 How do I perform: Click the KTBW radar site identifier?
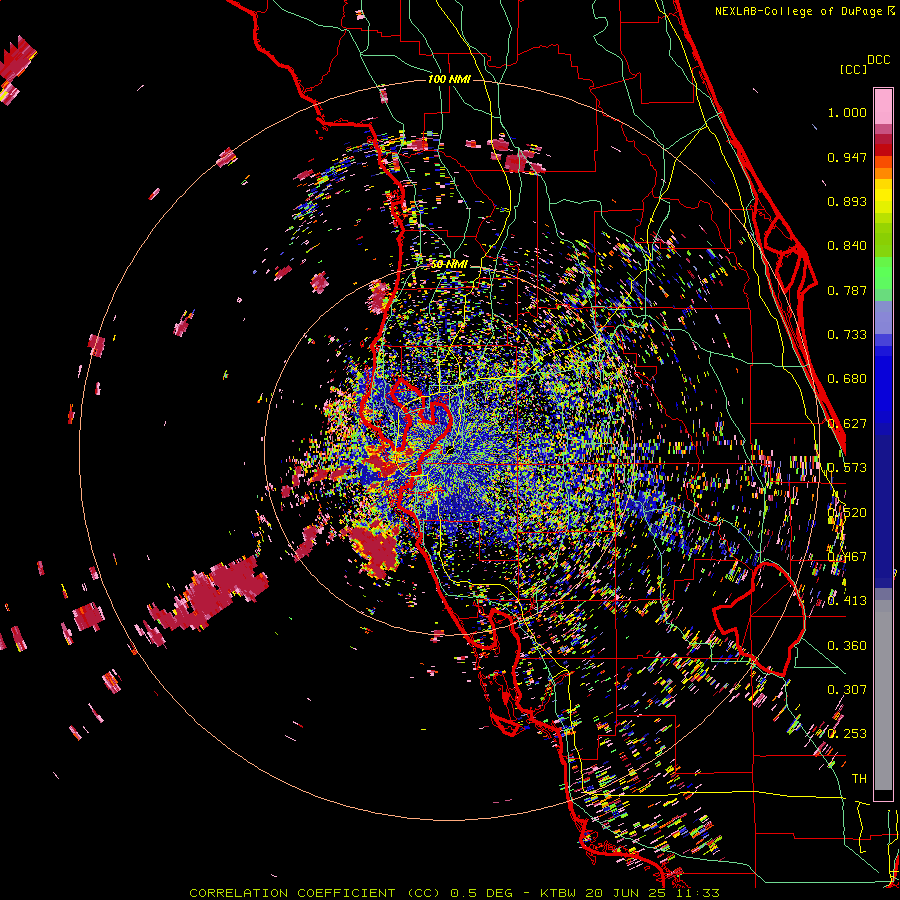coord(560,893)
